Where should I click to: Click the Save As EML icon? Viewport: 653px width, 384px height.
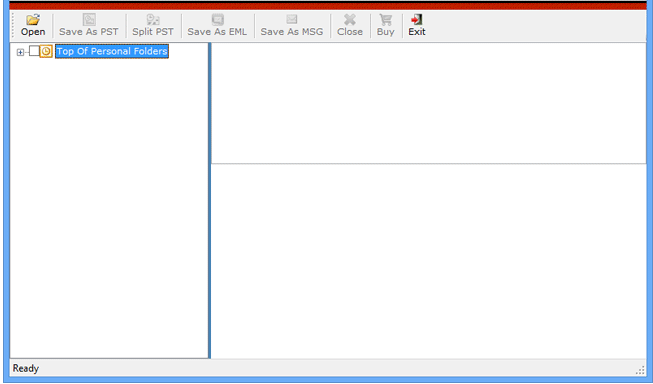(217, 19)
